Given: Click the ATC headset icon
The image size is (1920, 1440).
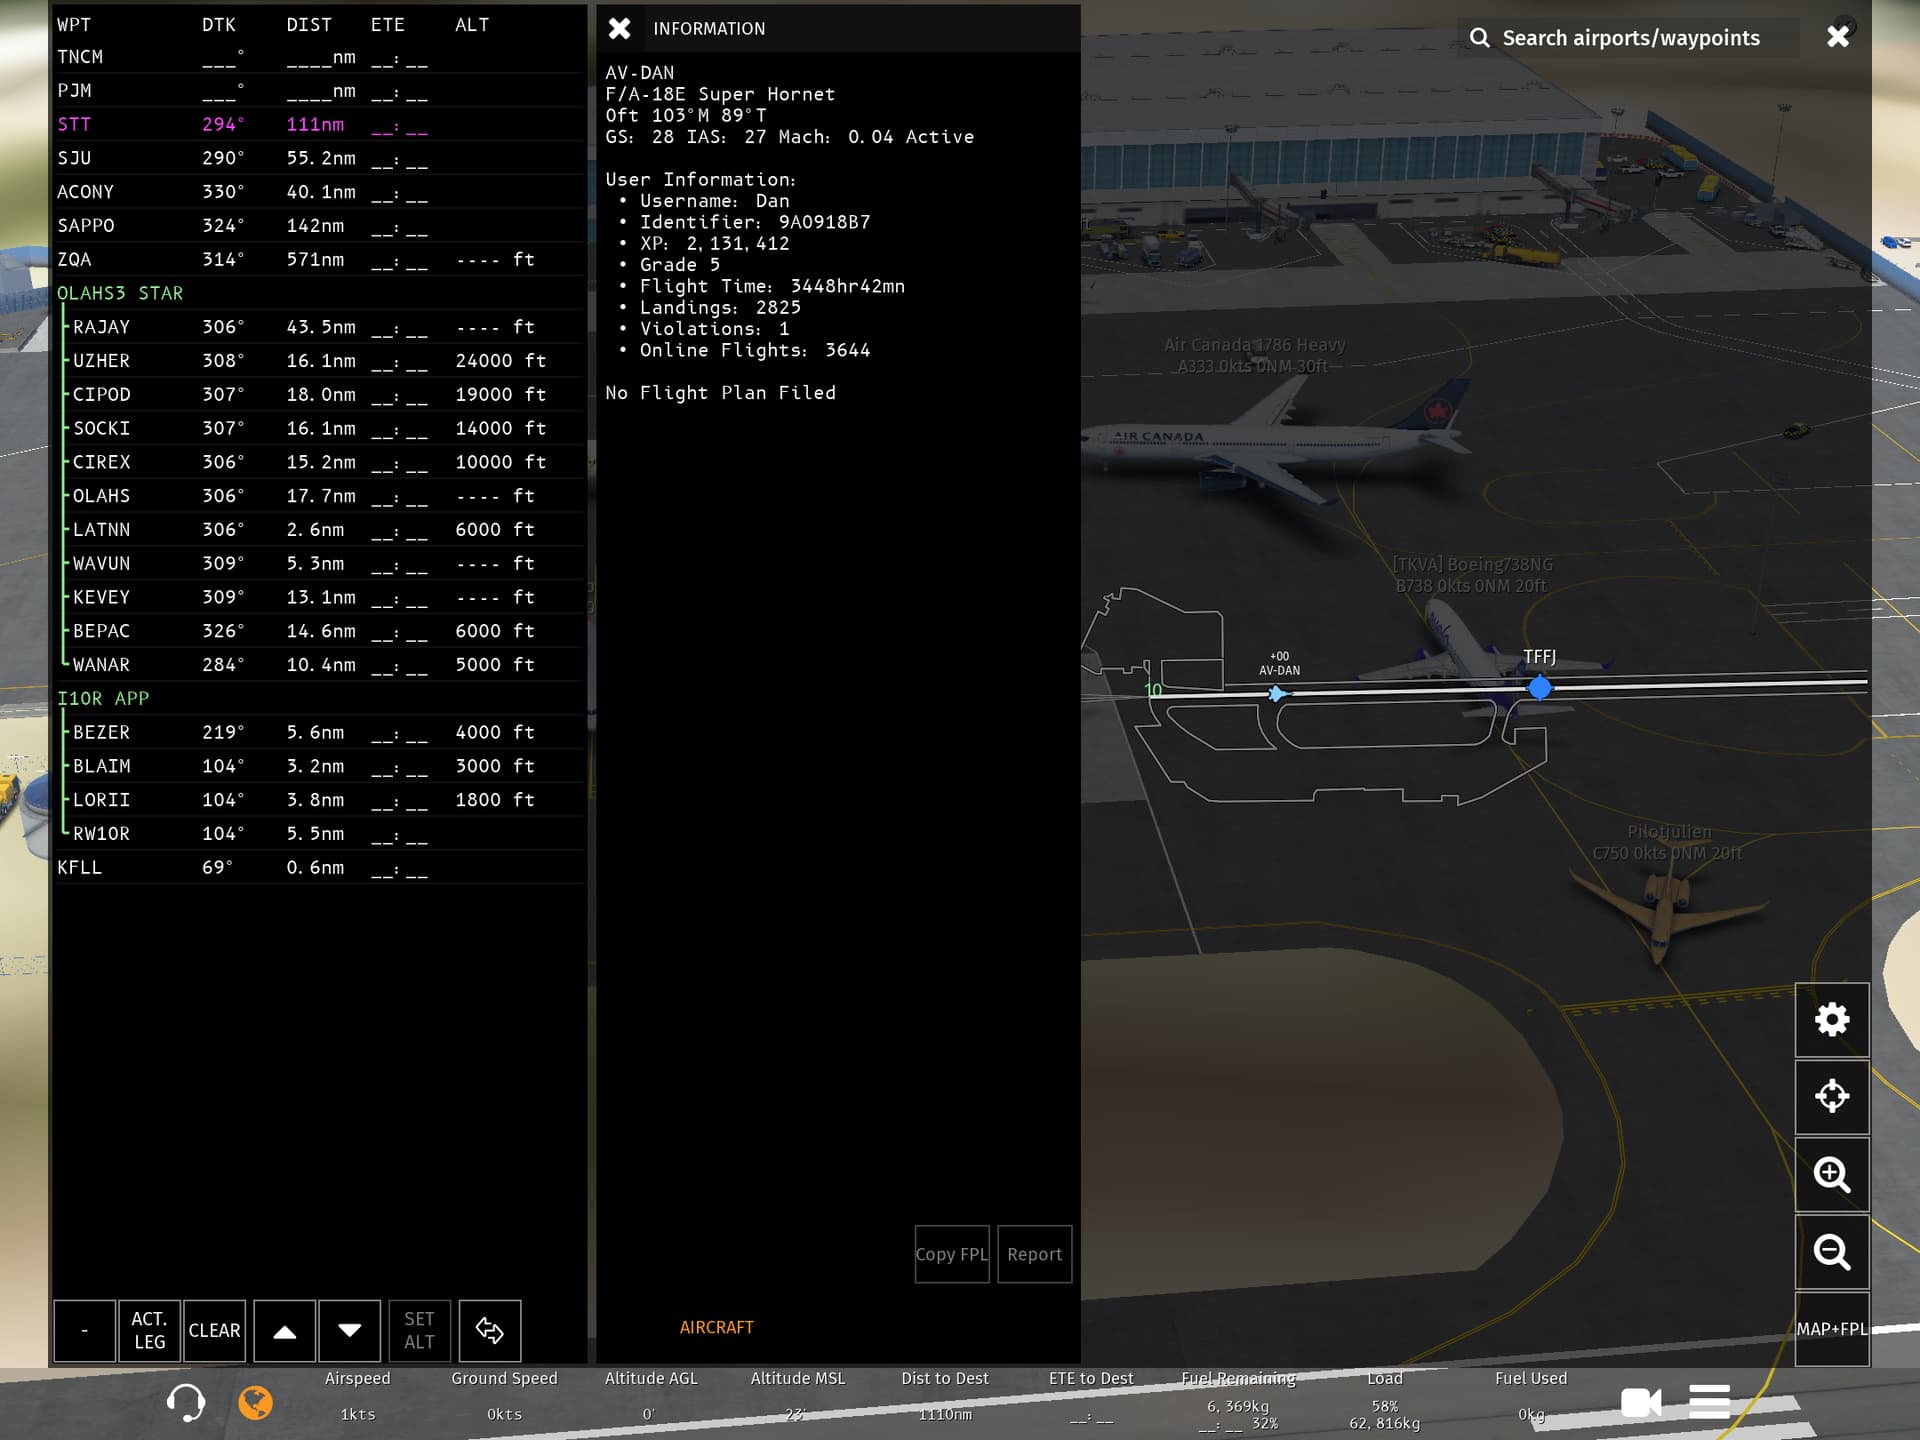Looking at the screenshot, I should [x=186, y=1402].
